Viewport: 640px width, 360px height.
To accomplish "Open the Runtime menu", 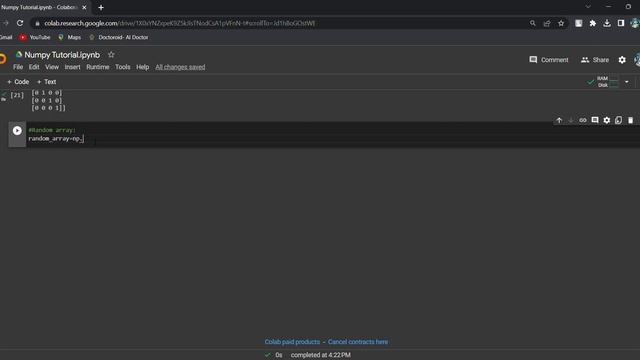I will point(98,67).
